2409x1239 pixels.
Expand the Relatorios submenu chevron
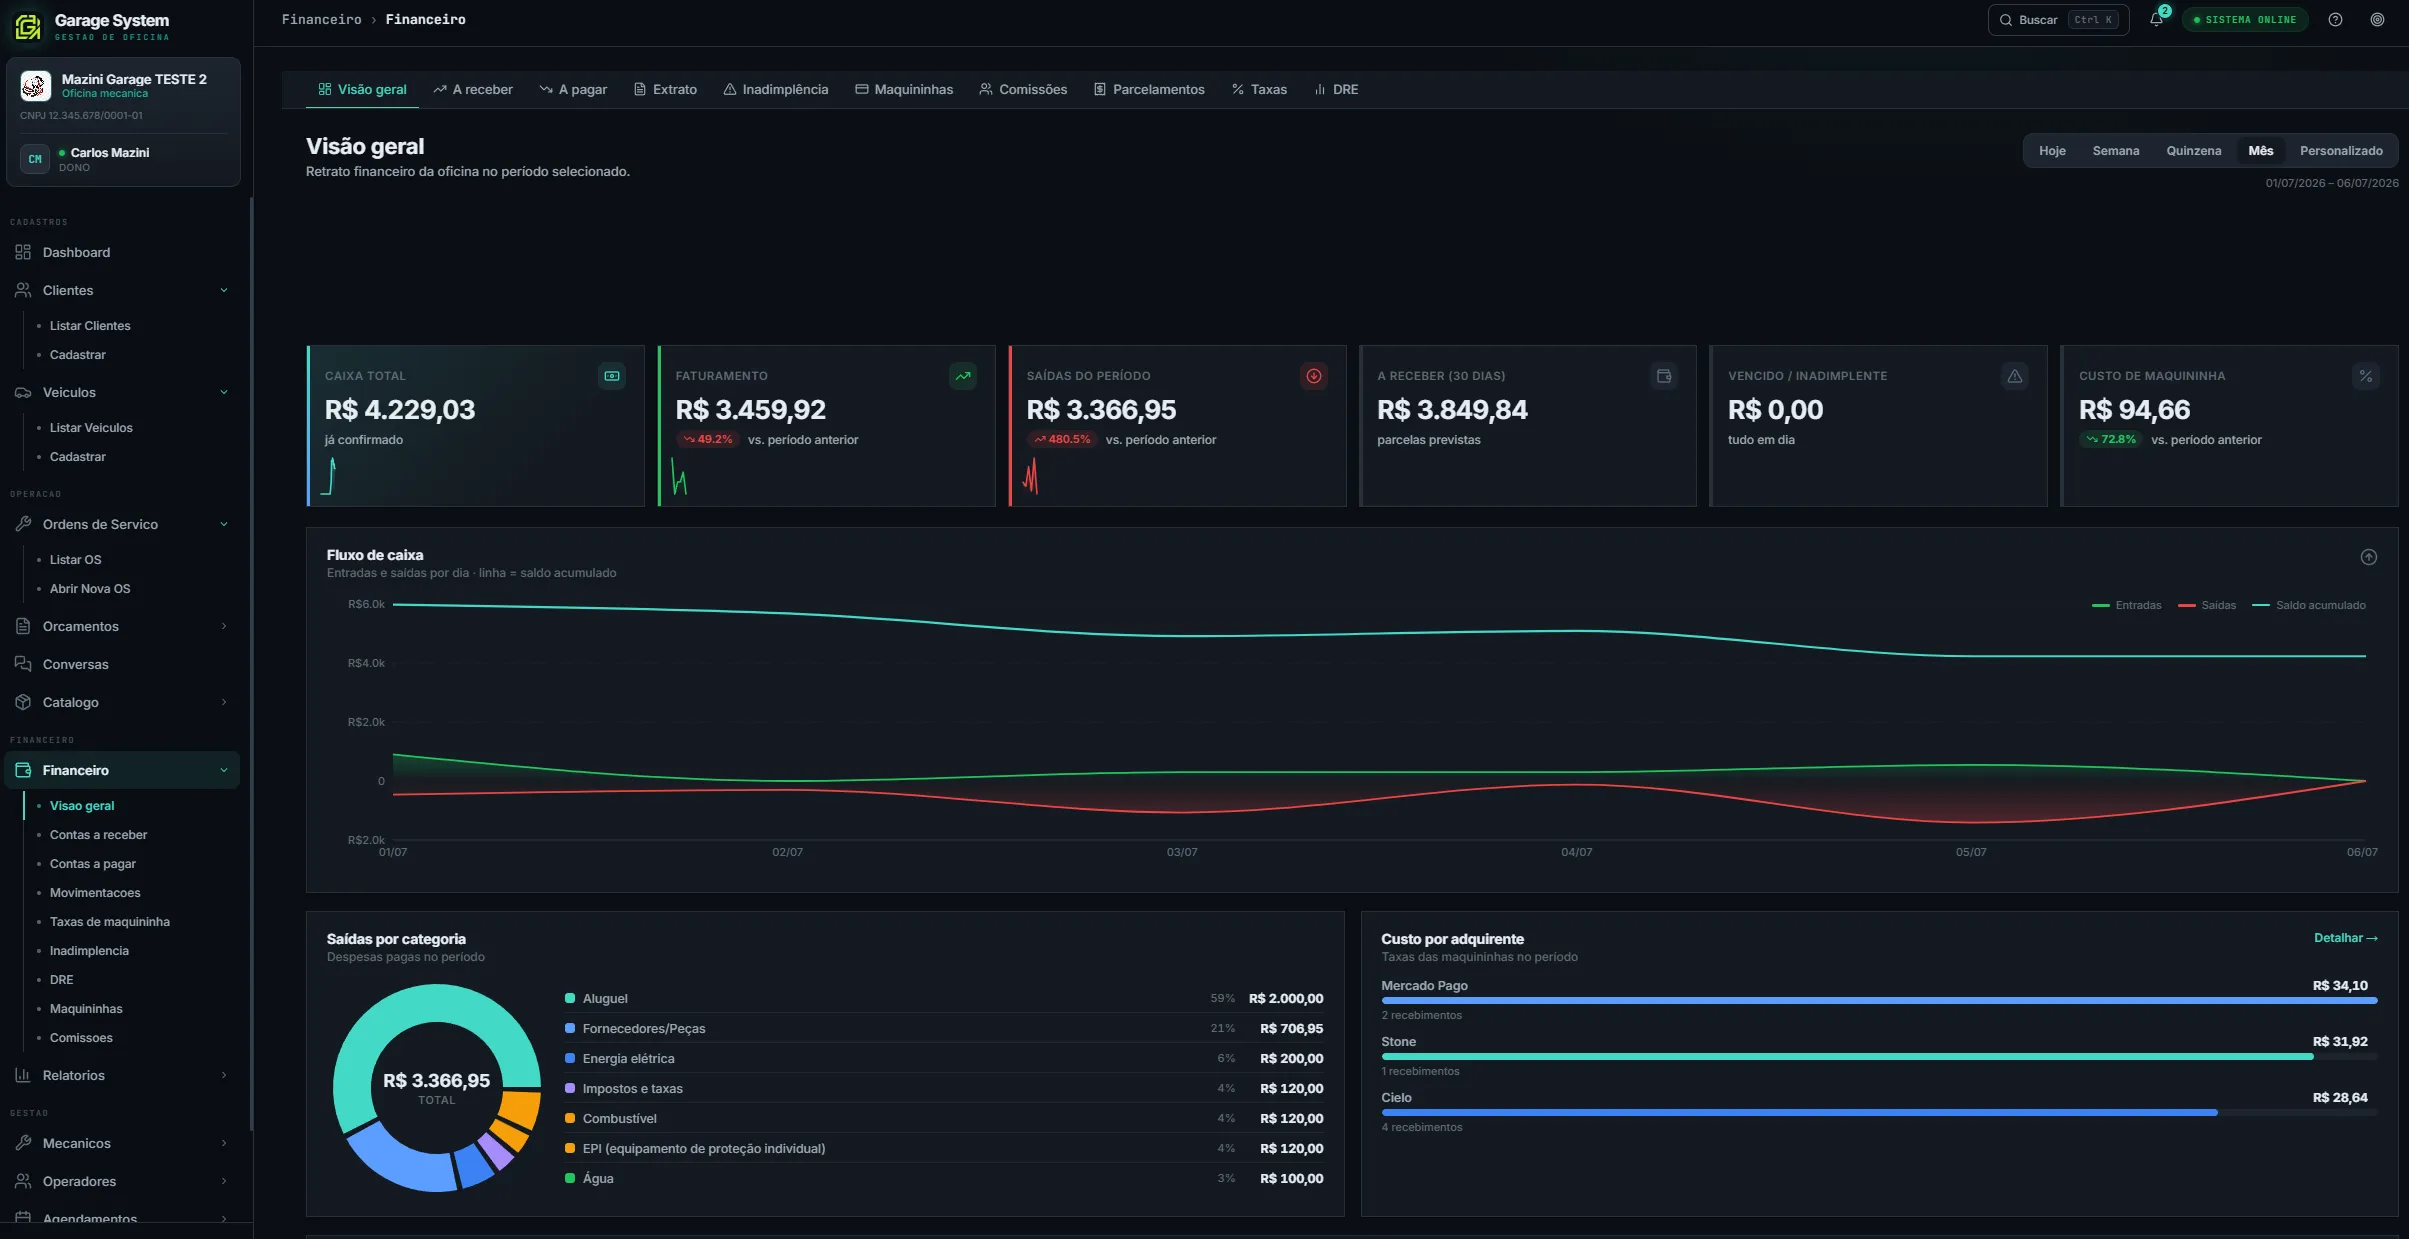224,1075
